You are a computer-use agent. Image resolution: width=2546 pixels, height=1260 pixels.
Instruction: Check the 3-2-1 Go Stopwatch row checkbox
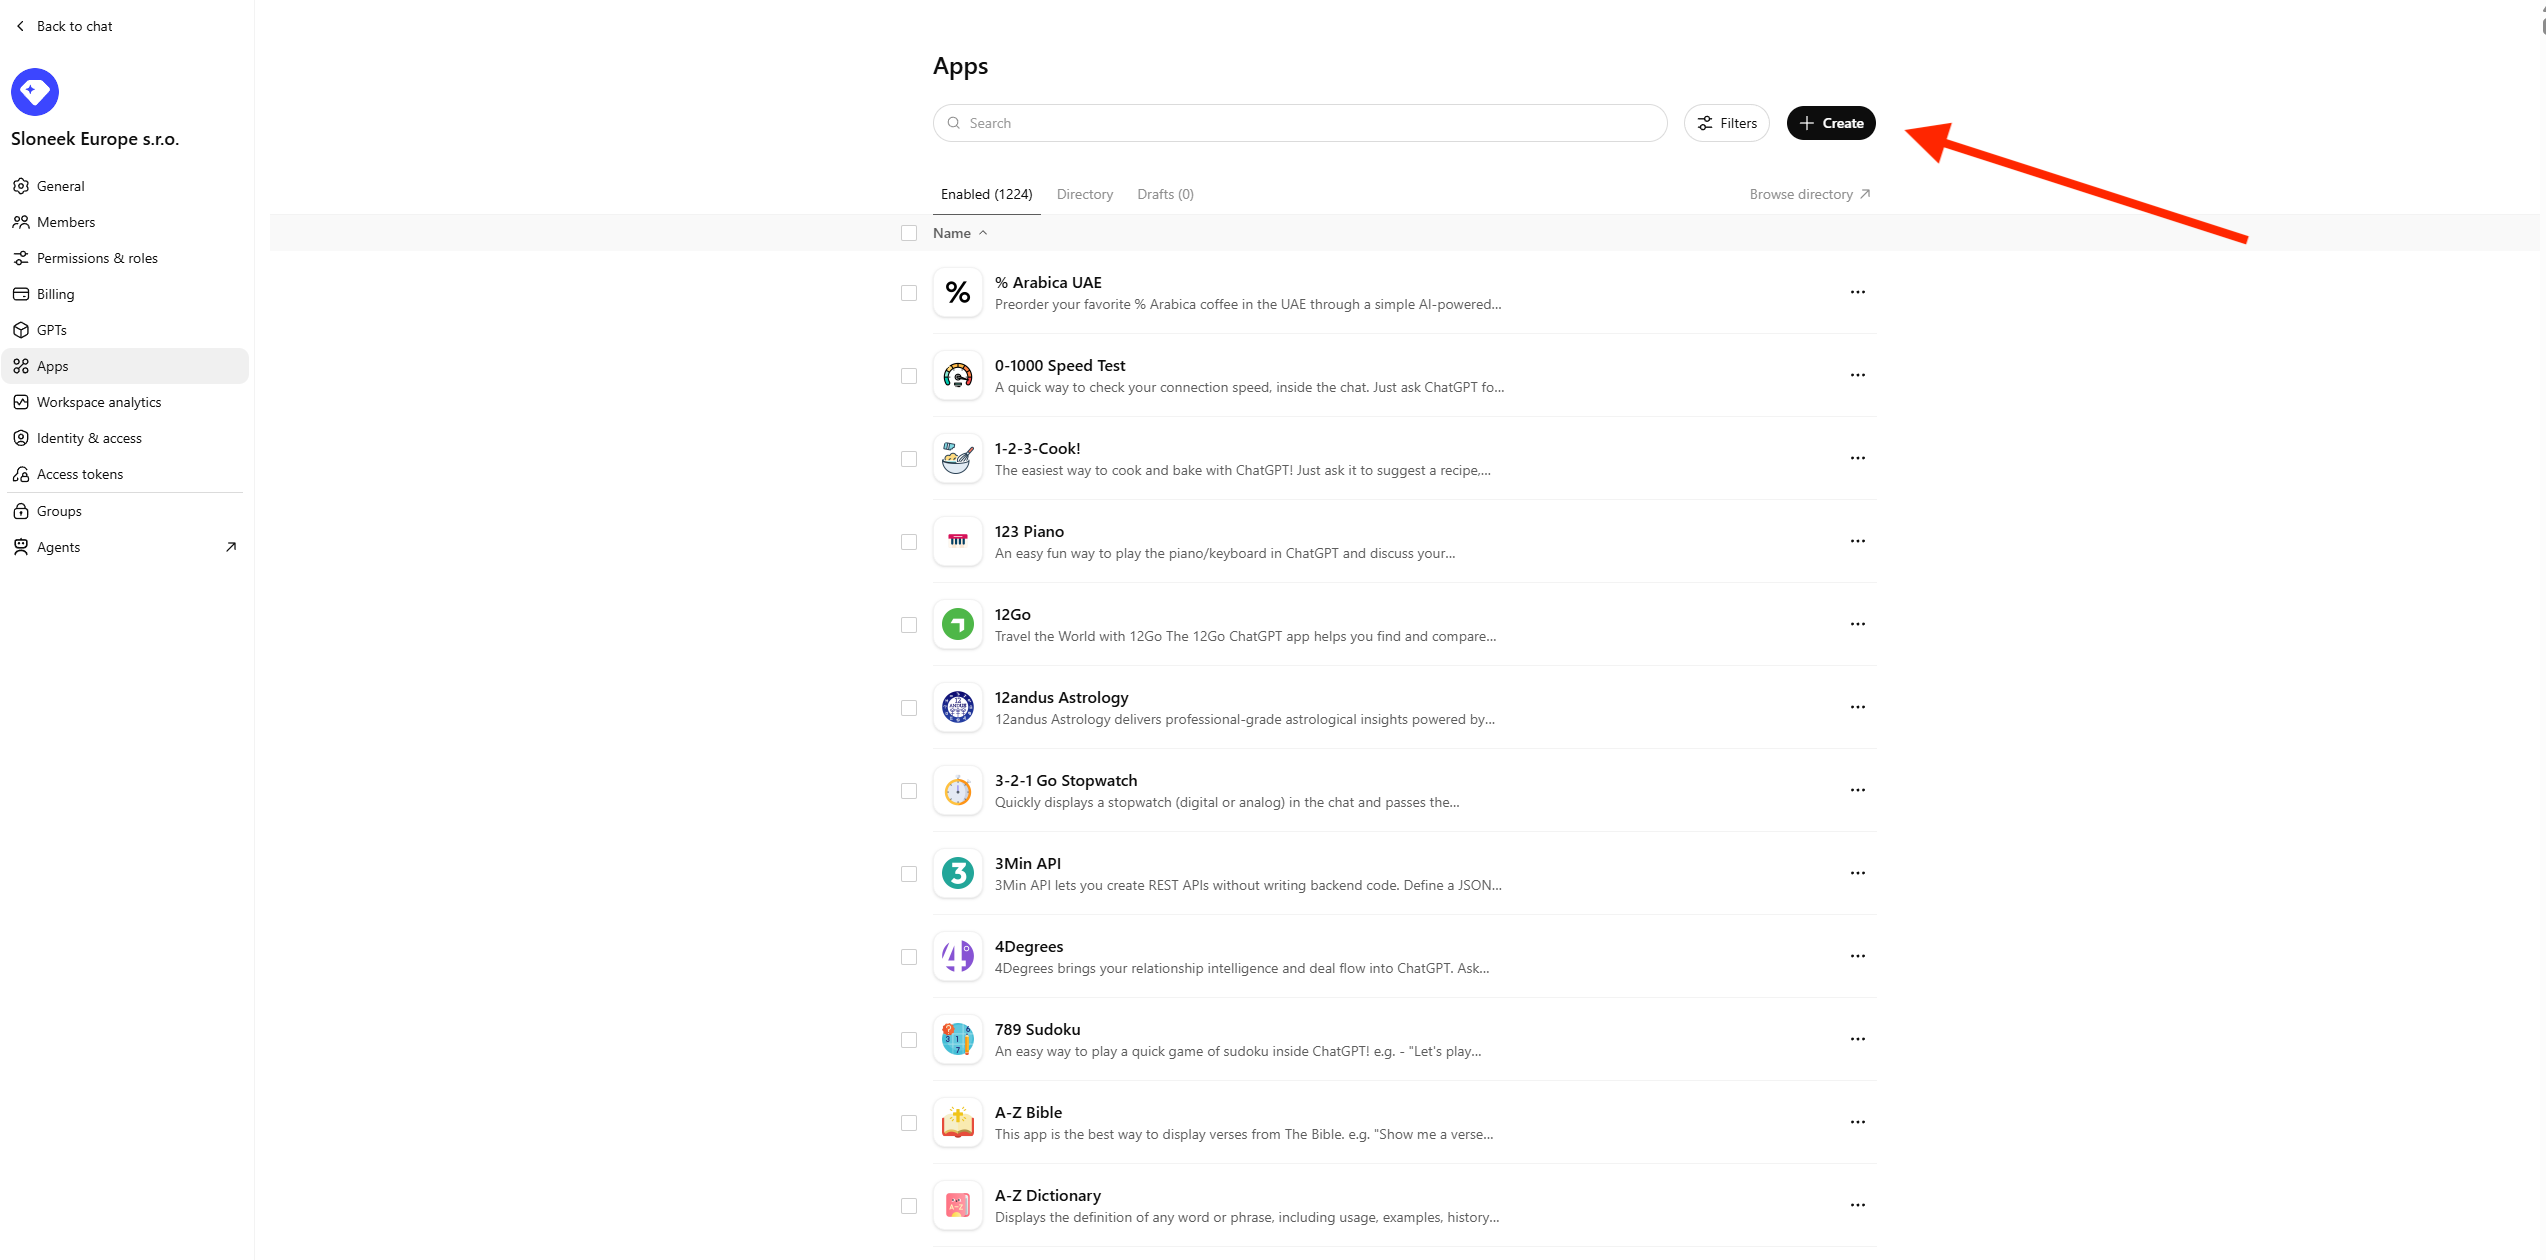point(909,791)
